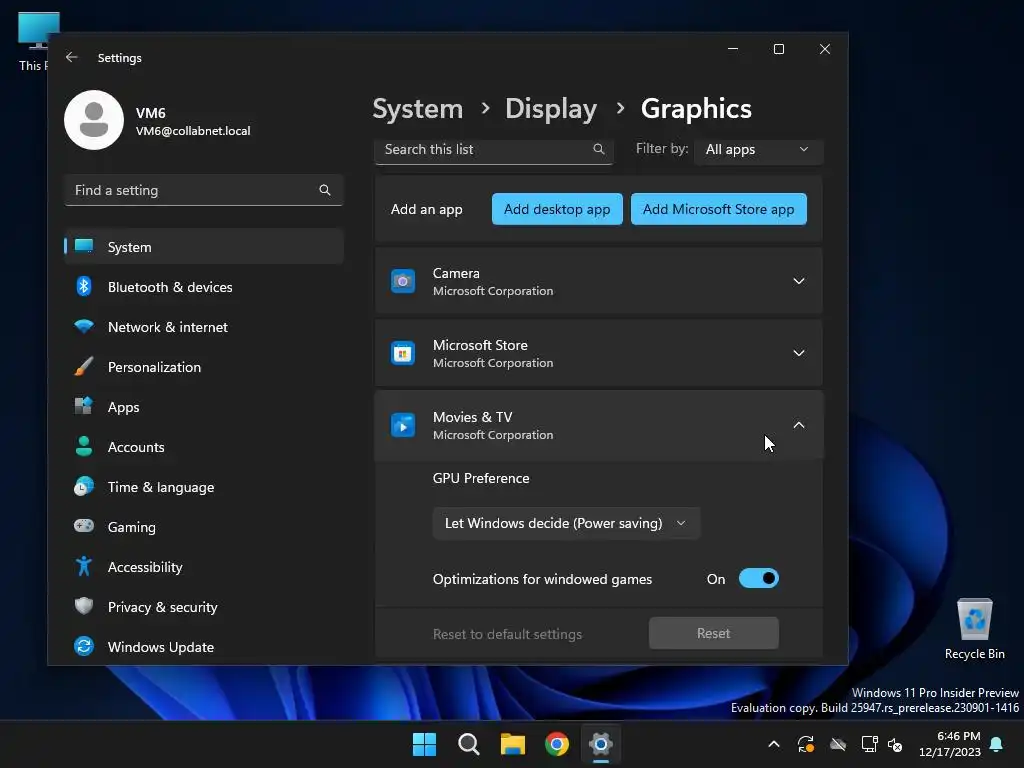Collapse the Movies & TV entry
Screen dimensions: 1024x768
(799, 425)
